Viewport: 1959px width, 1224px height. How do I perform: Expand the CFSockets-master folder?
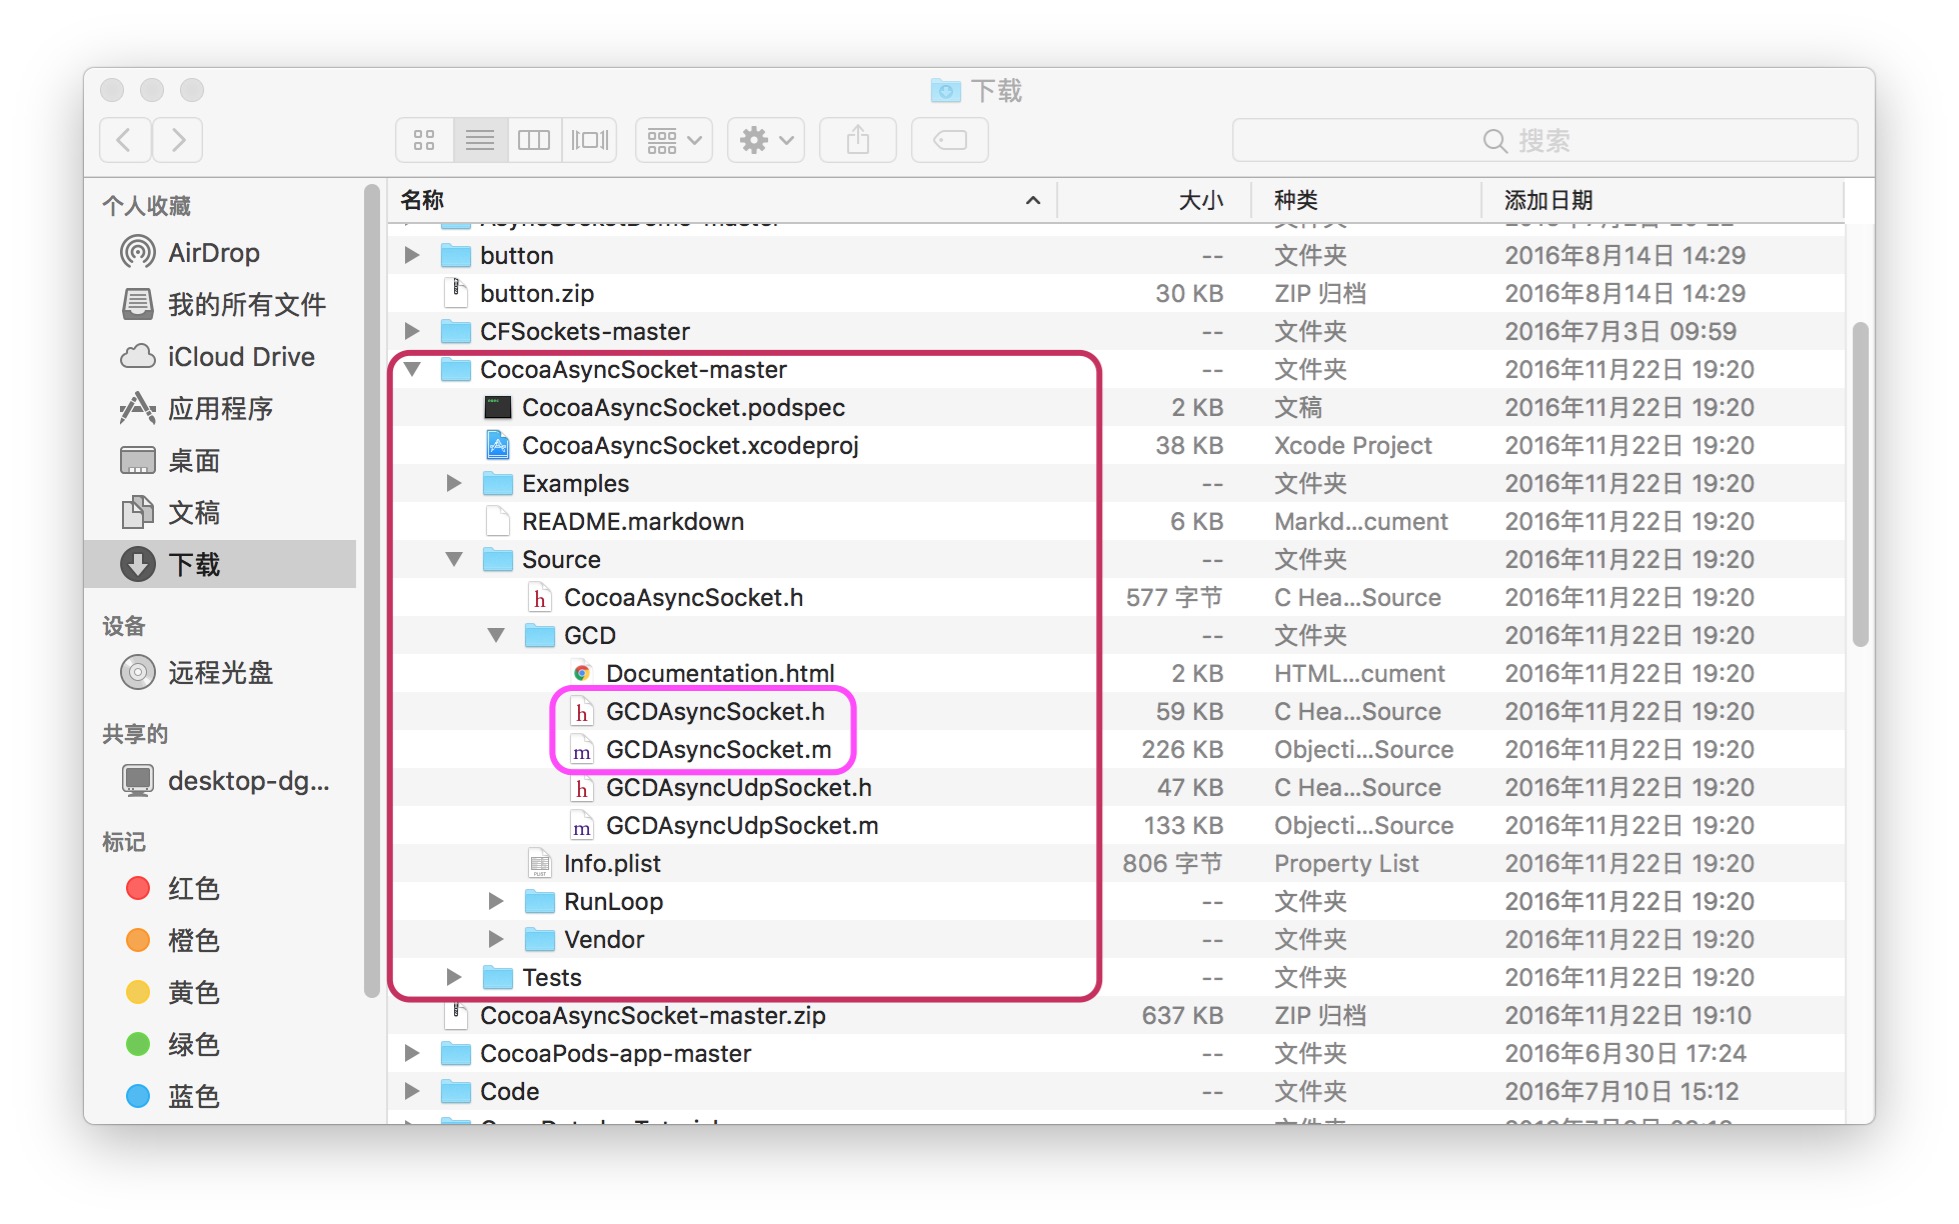[411, 331]
